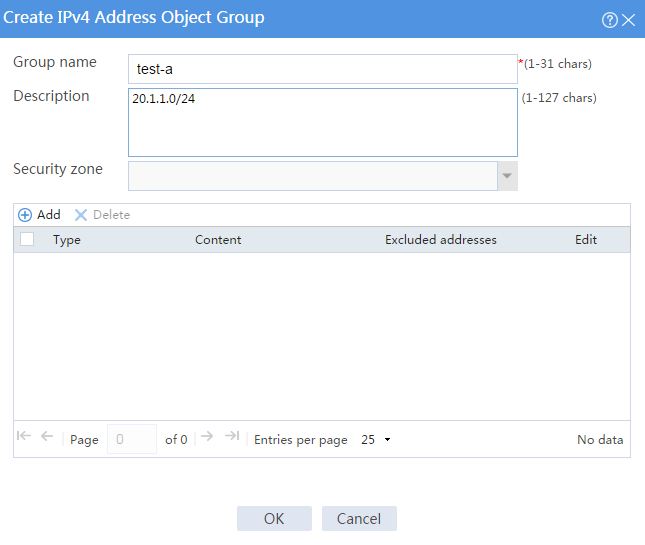Image resolution: width=645 pixels, height=545 pixels.
Task: Click into the Description text area
Action: coord(322,123)
